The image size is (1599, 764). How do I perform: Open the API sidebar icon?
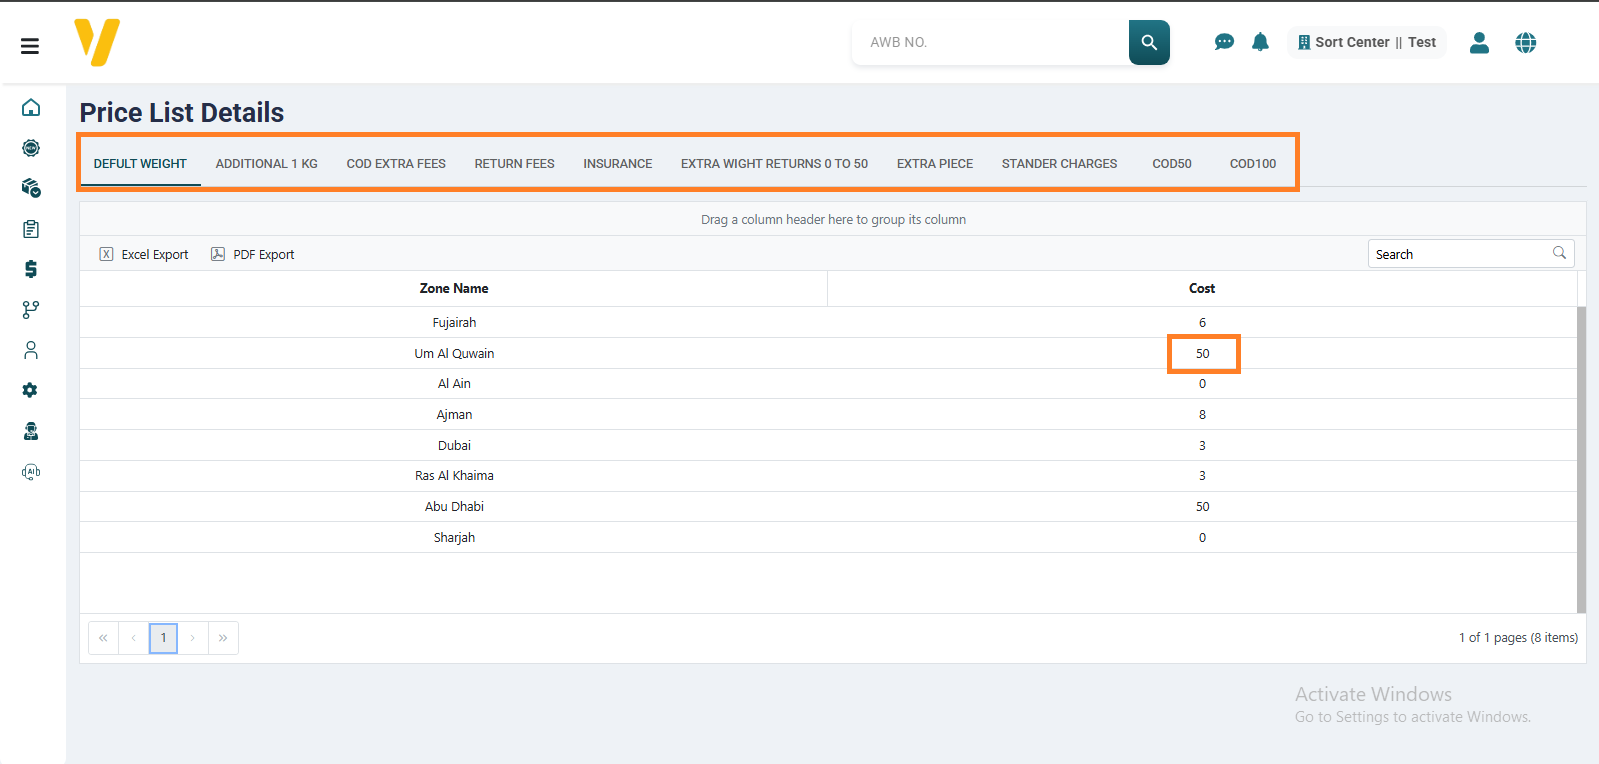(31, 472)
